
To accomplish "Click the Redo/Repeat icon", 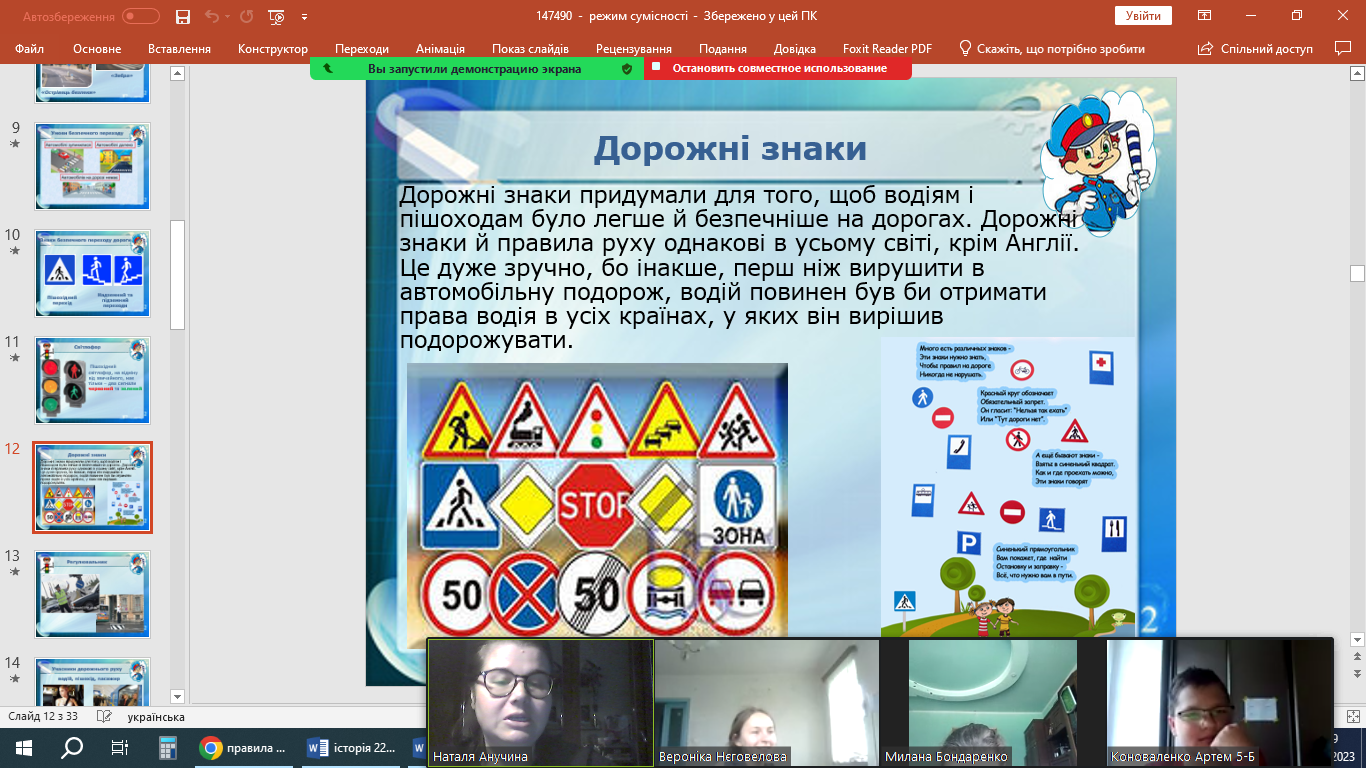I will point(246,16).
